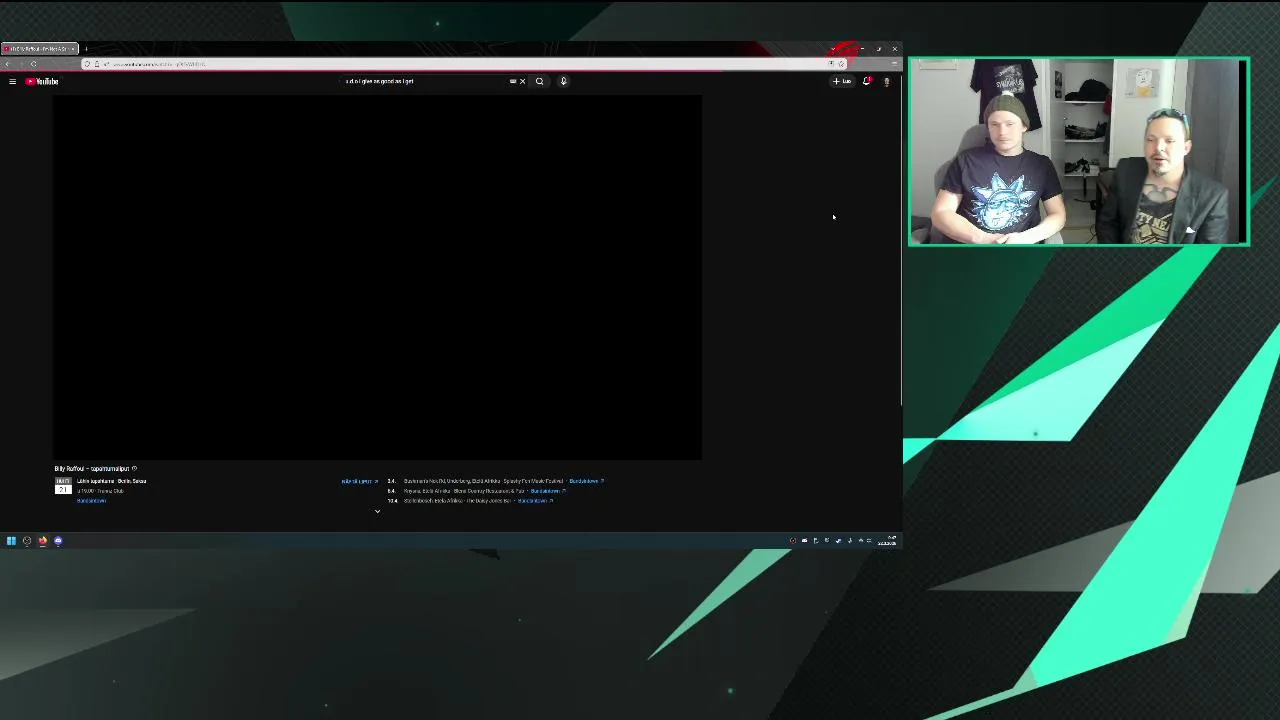Open the orange browser taskbar icon

(42, 541)
